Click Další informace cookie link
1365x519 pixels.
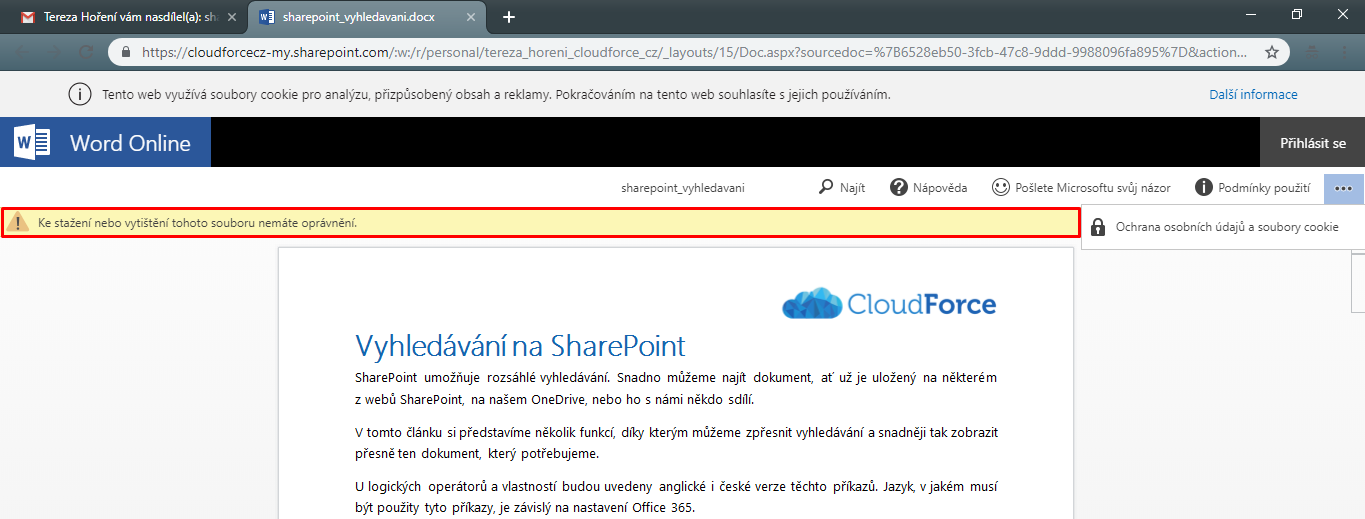1253,95
